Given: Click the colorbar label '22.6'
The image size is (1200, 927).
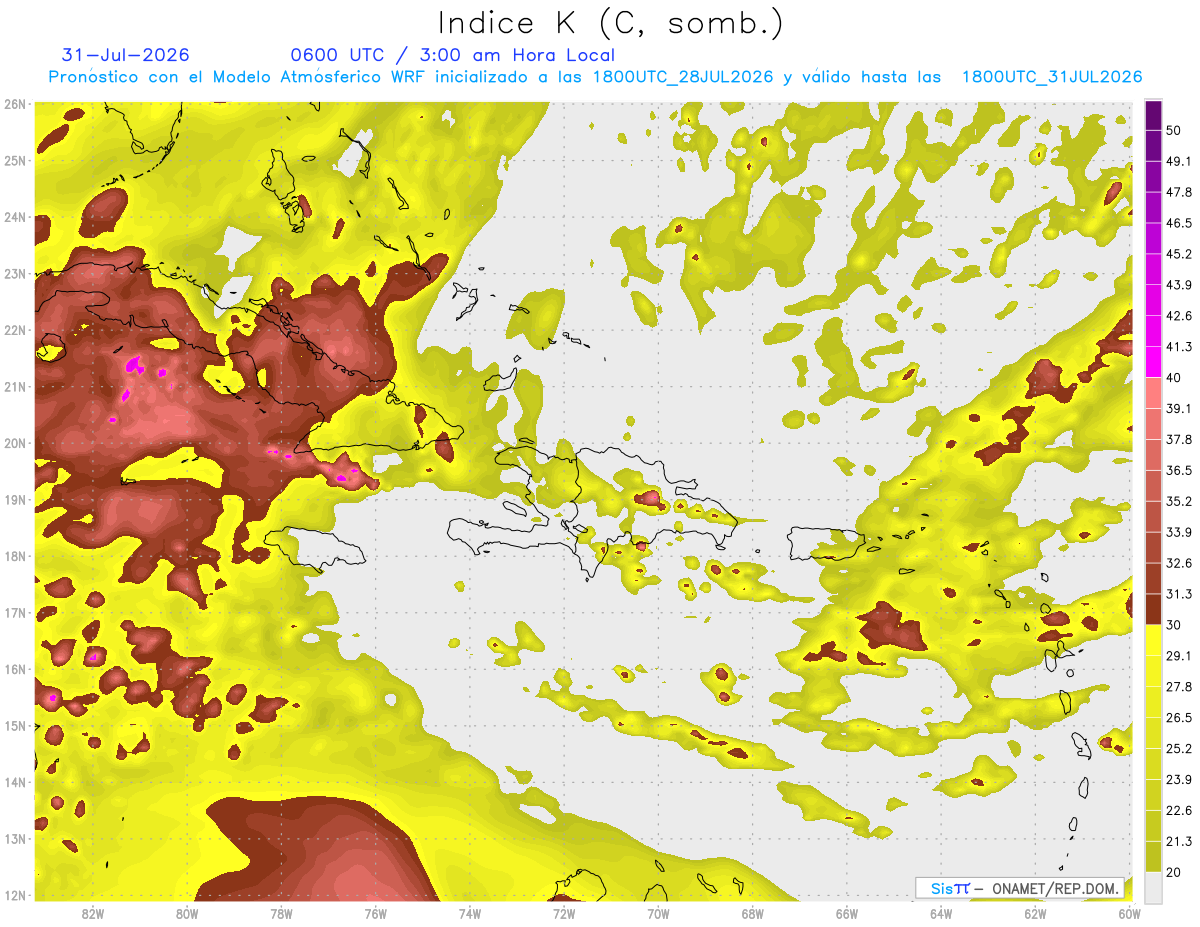Looking at the screenshot, I should tap(1179, 810).
